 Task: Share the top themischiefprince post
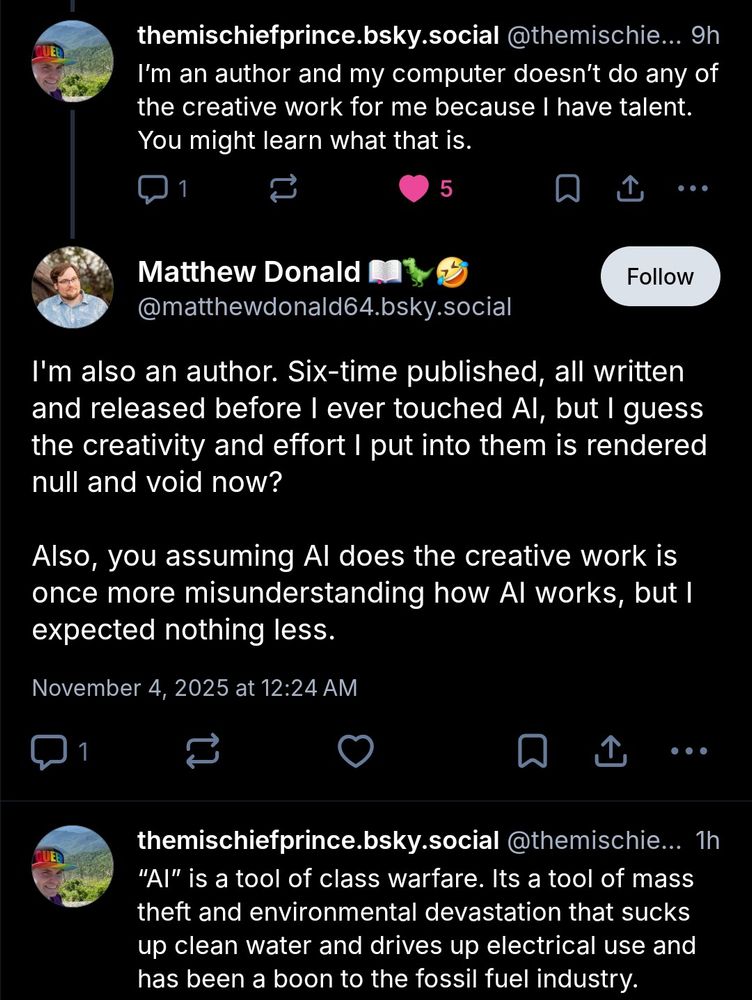631,188
